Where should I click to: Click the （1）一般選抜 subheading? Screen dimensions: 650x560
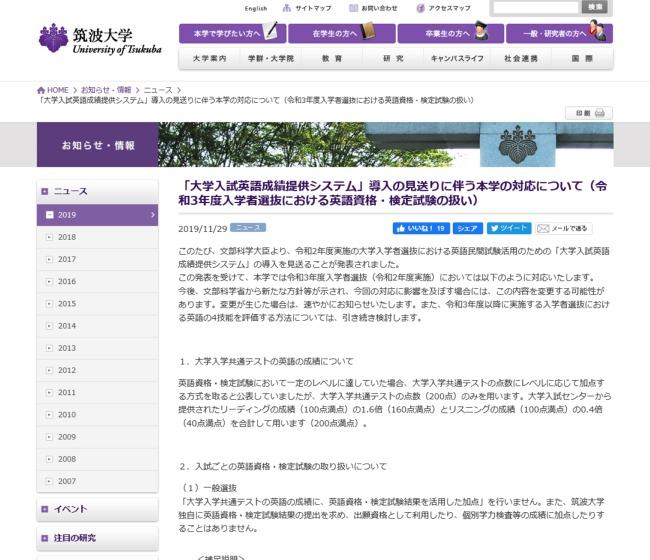(209, 488)
